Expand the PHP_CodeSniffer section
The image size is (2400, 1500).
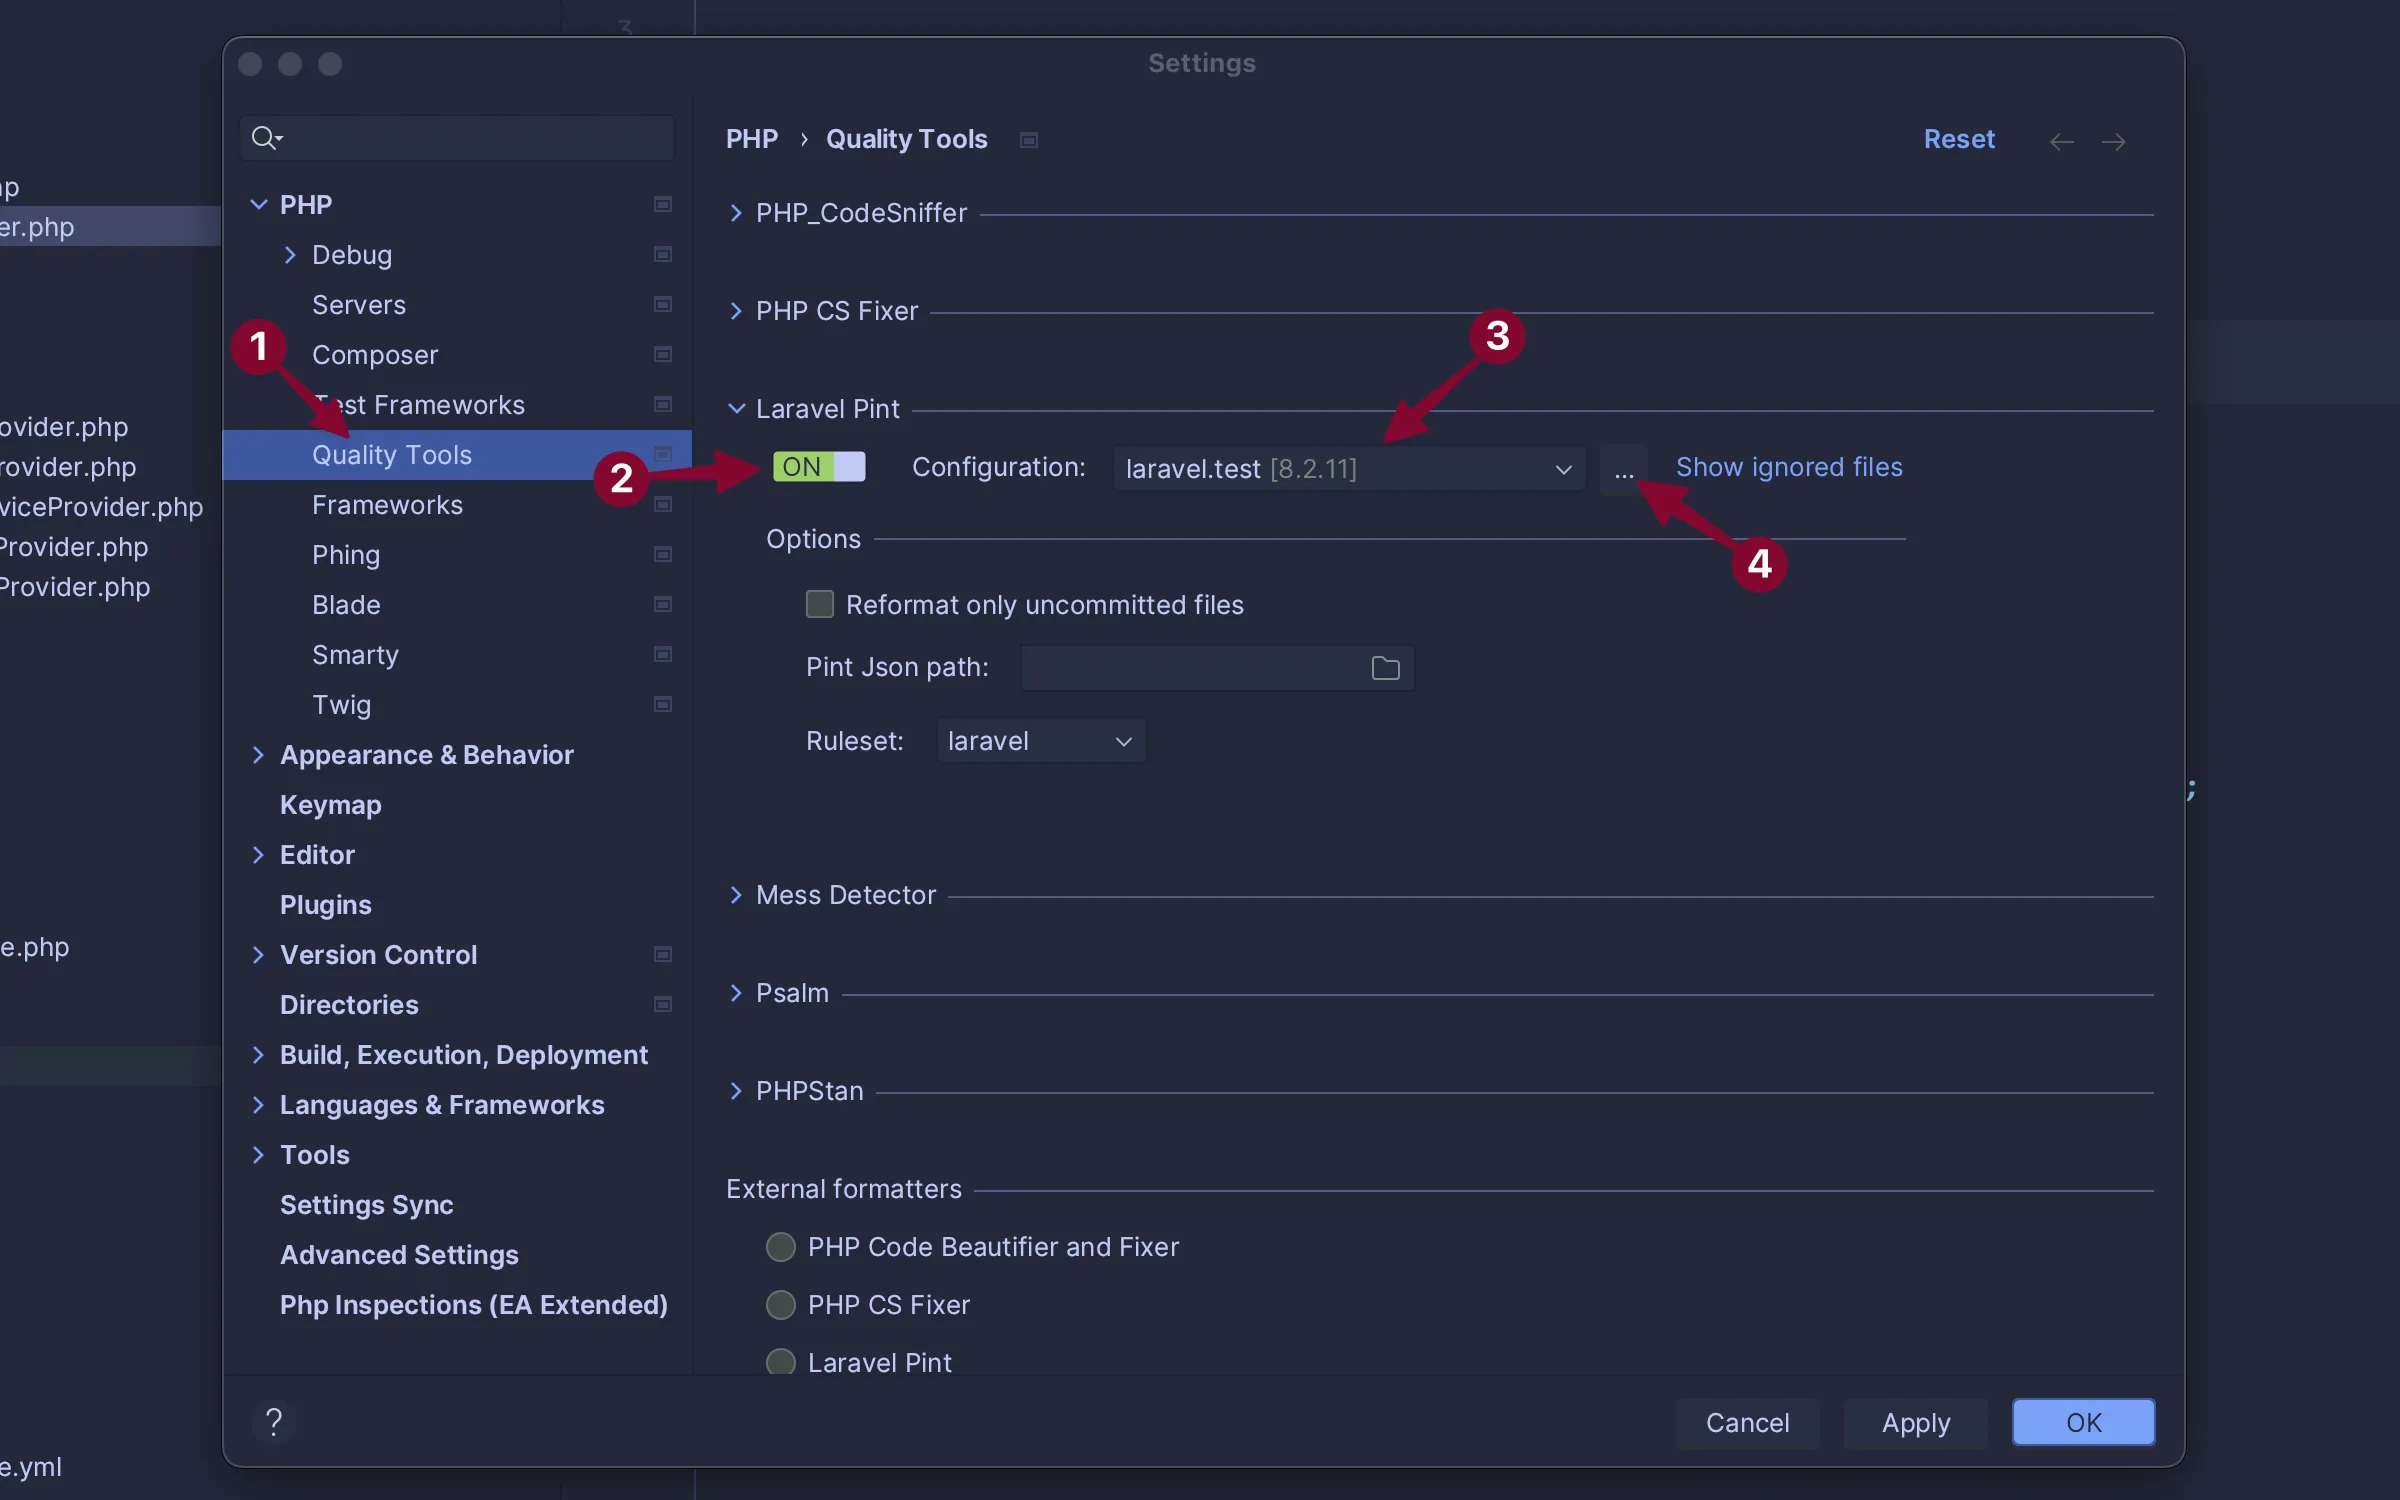tap(737, 213)
